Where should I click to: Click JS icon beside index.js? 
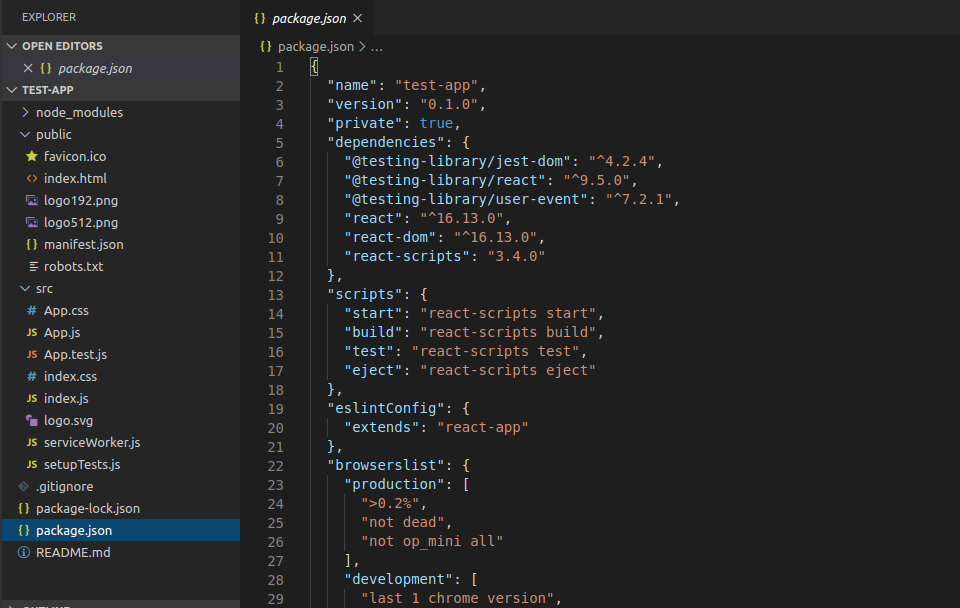tap(32, 399)
